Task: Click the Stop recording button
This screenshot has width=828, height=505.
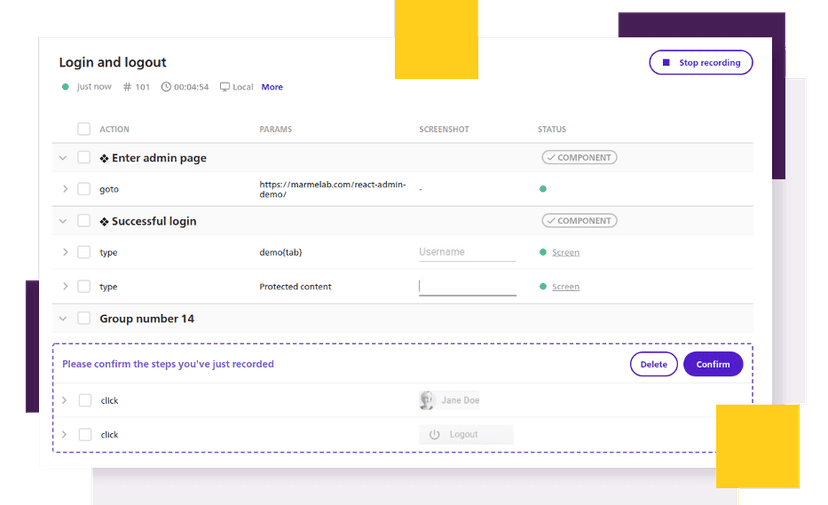Action: (701, 62)
